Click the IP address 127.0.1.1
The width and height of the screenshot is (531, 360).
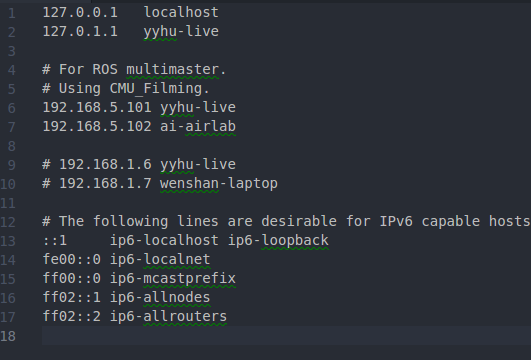[80, 31]
